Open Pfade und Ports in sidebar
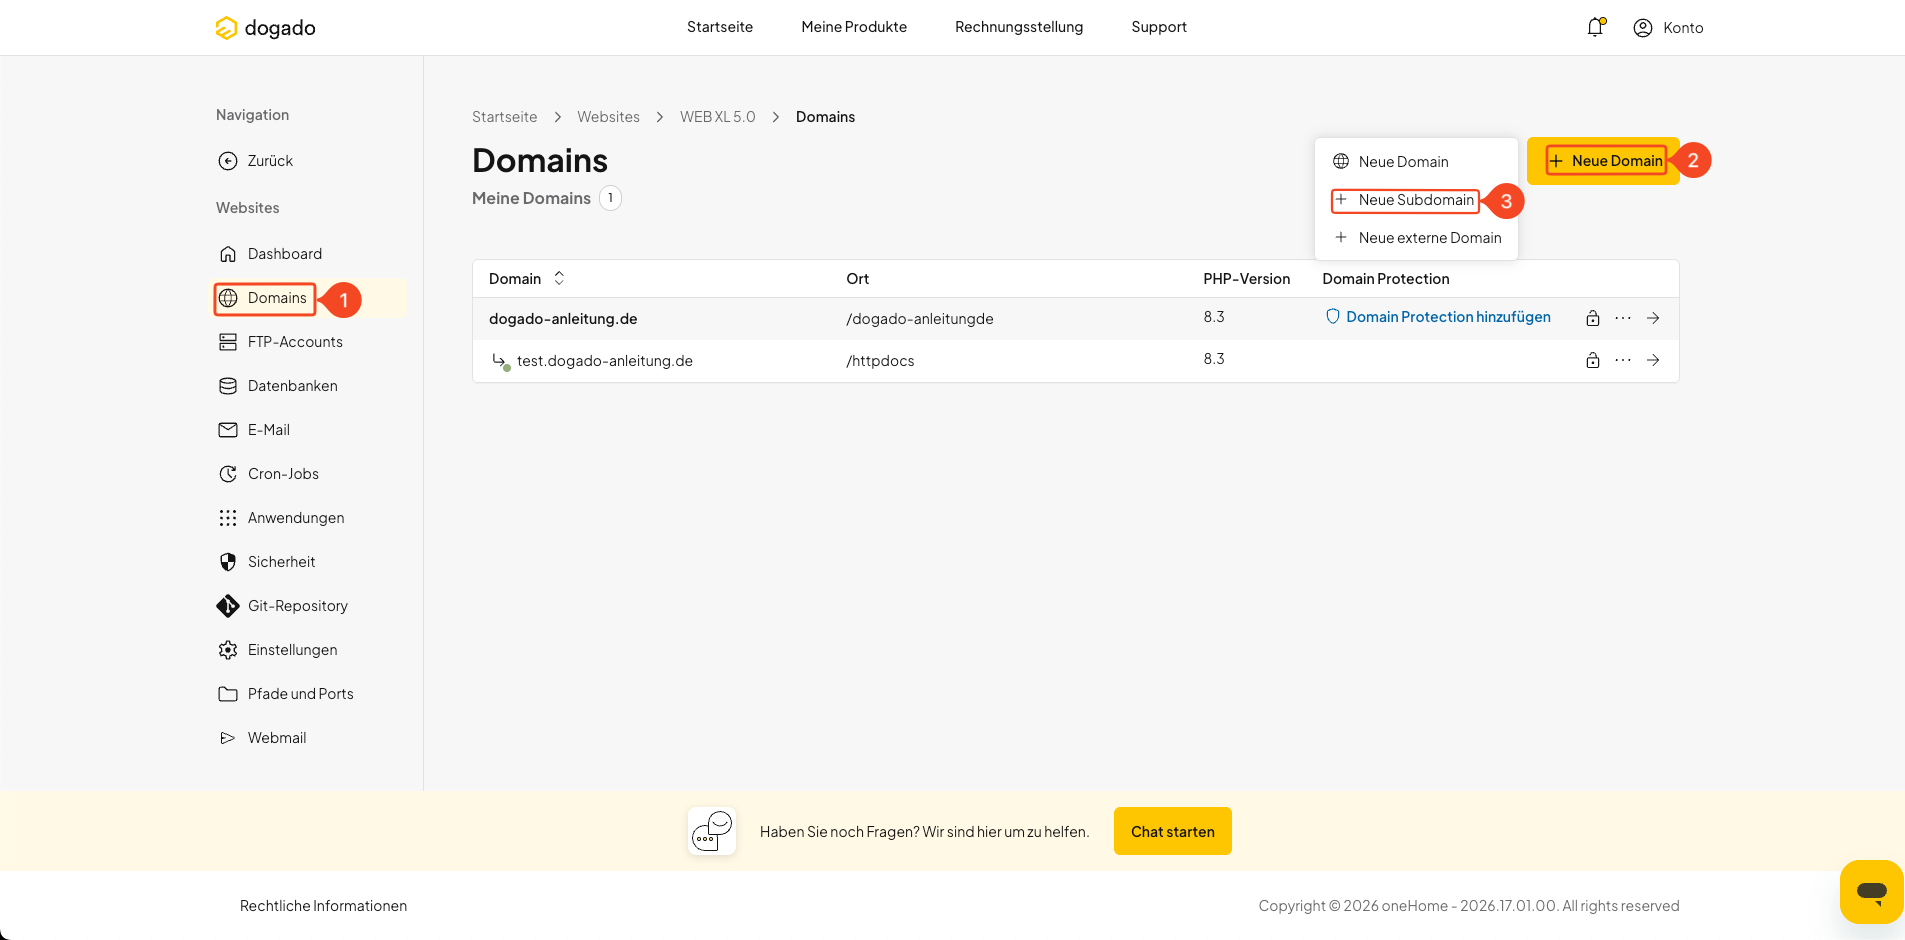1905x940 pixels. (x=286, y=694)
